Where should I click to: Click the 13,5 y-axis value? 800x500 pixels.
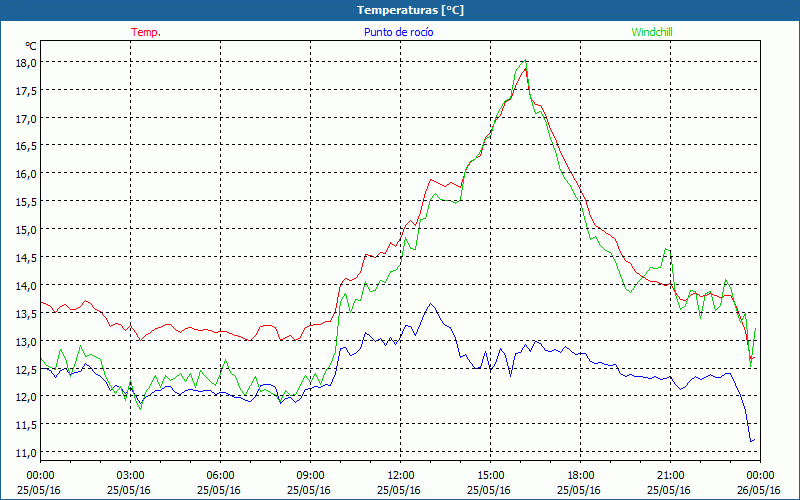(x=27, y=314)
